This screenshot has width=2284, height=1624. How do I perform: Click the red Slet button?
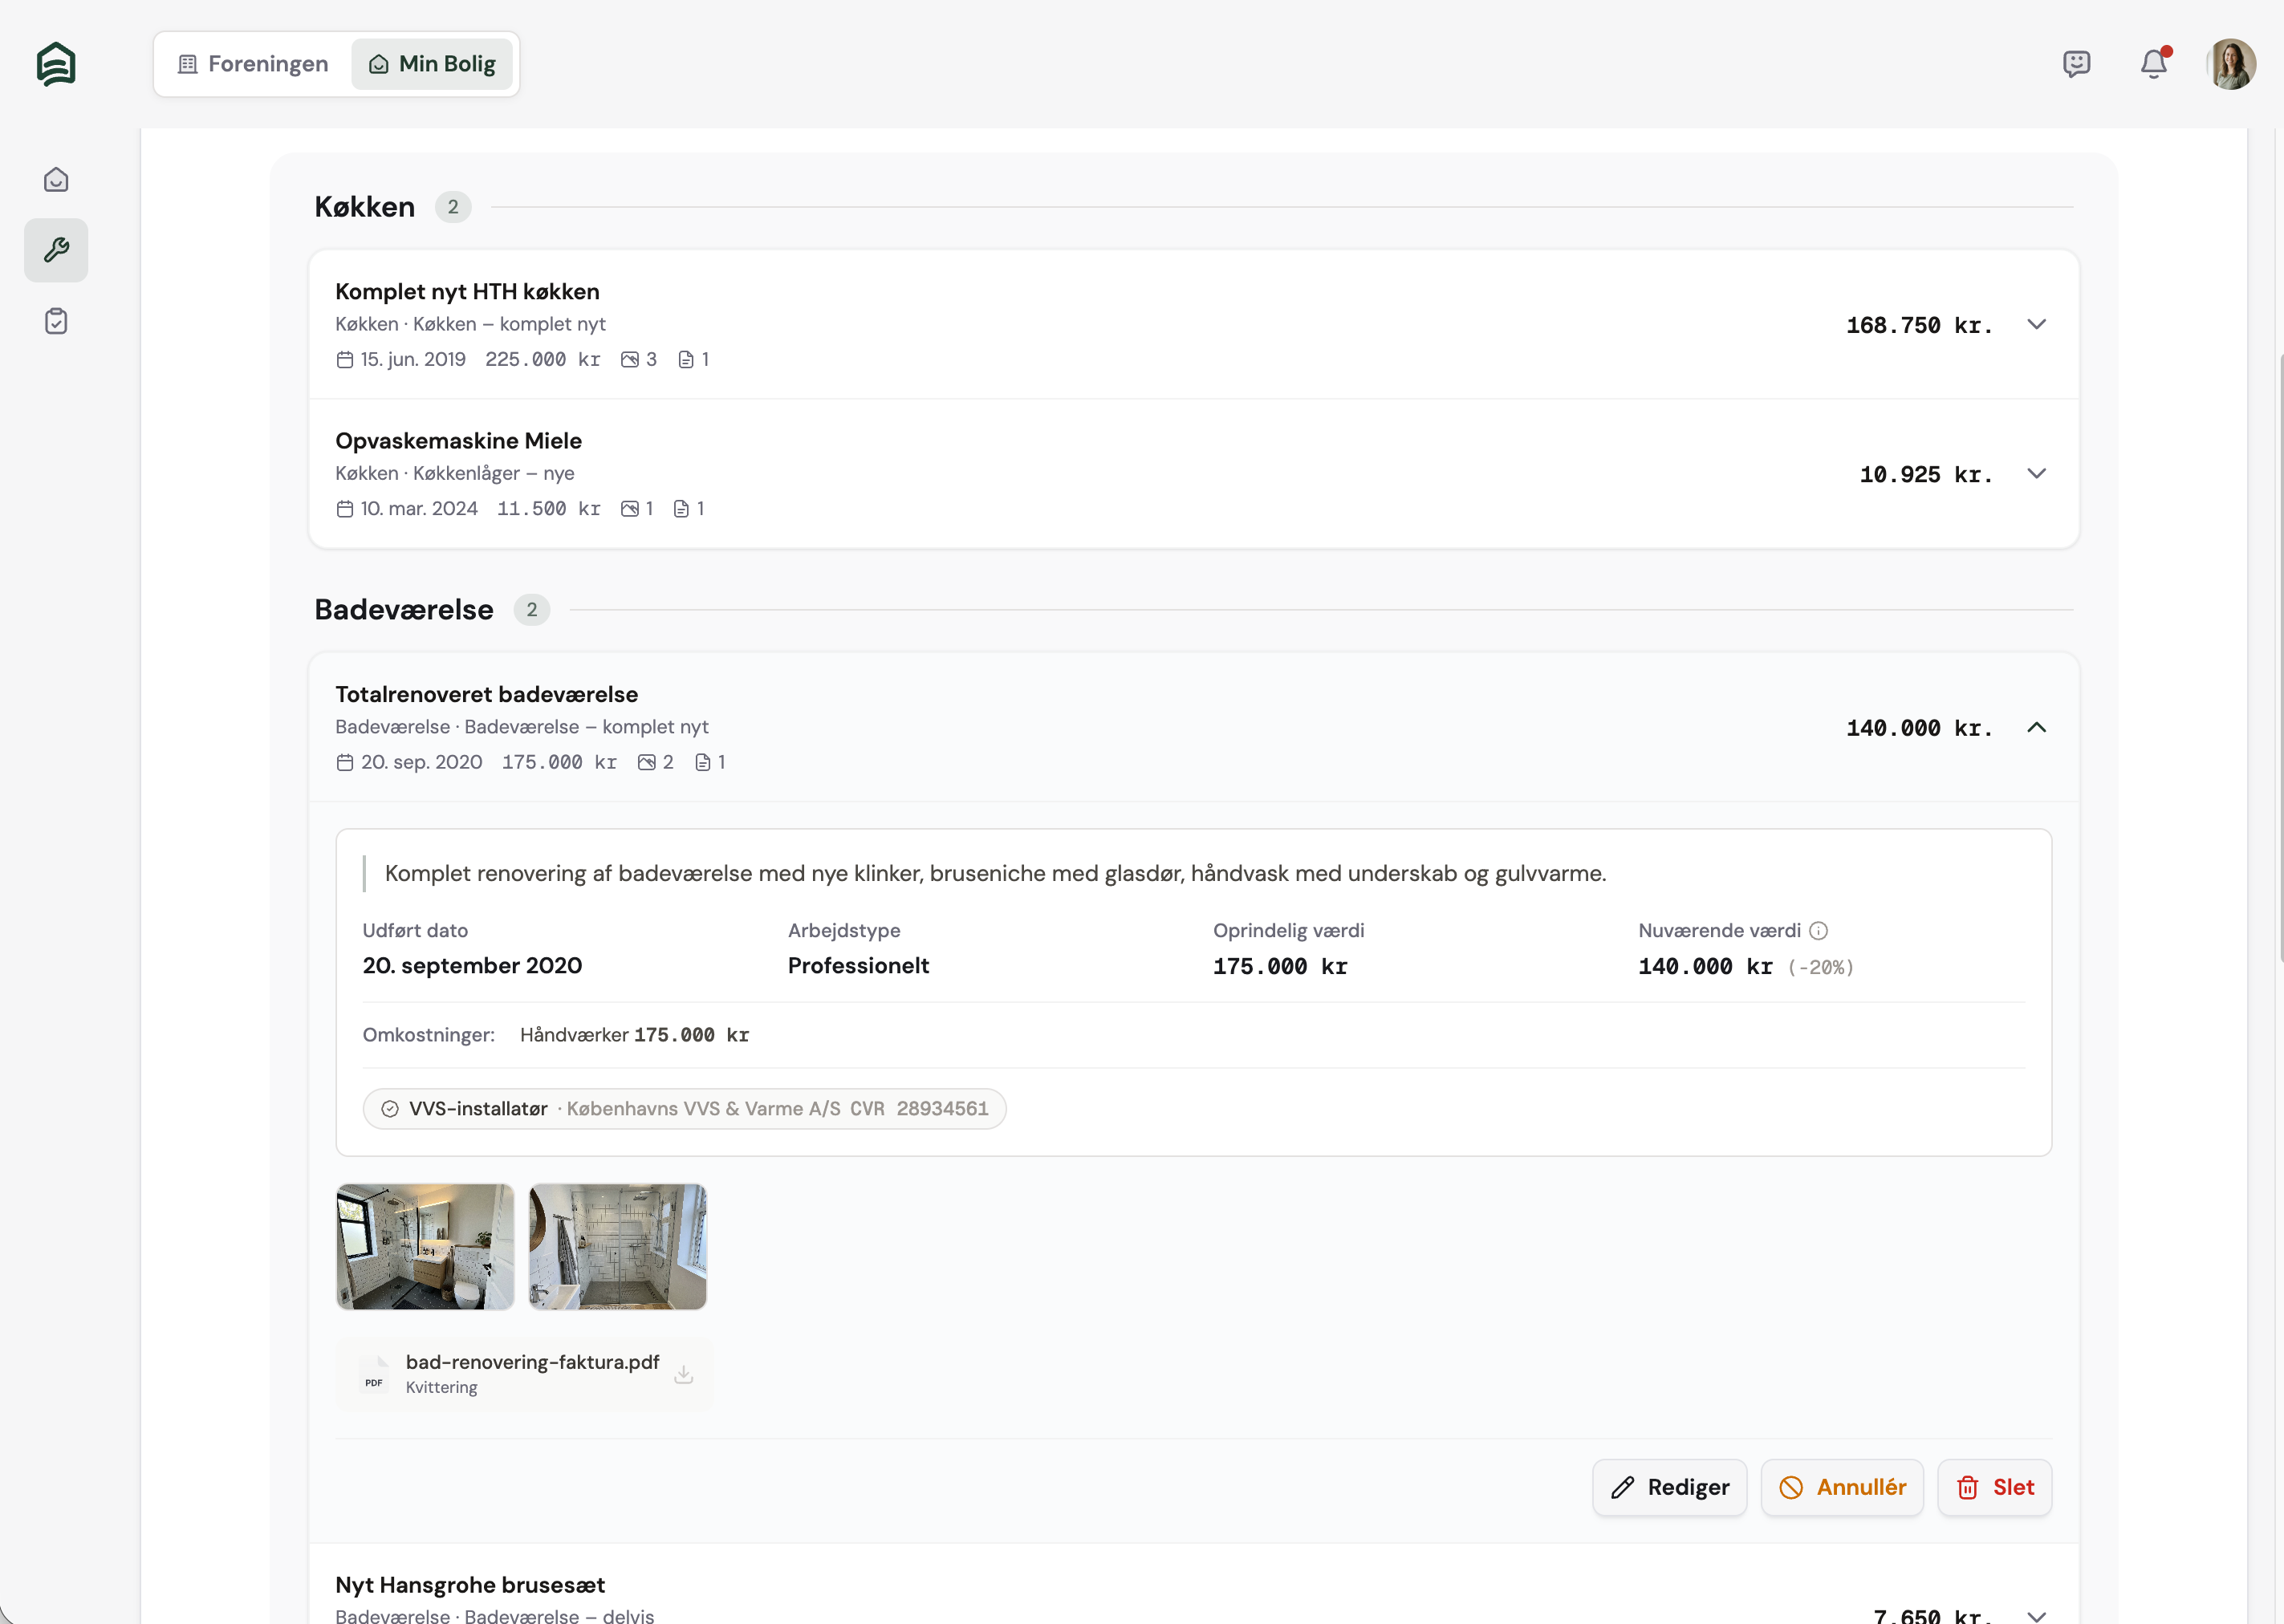(x=1994, y=1488)
